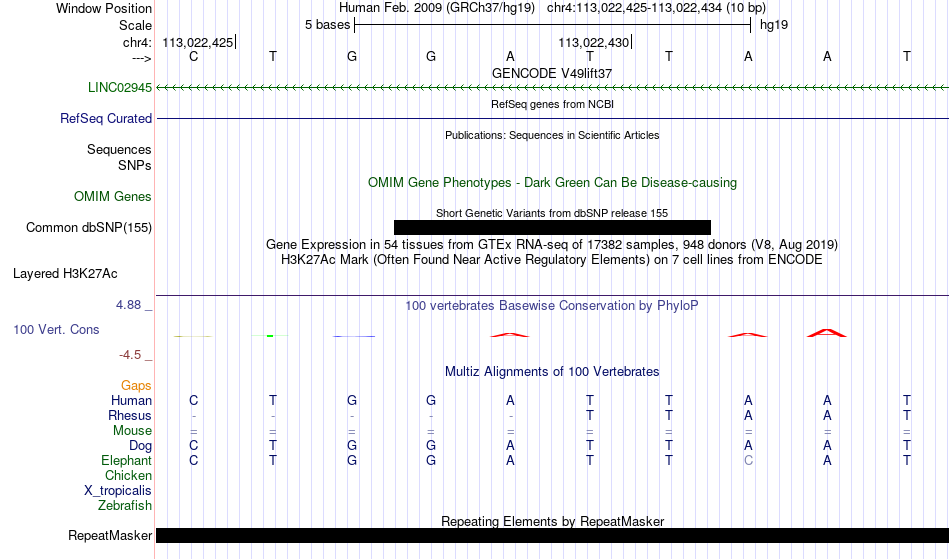This screenshot has height=559, width=950.
Task: Click the RefSeq genes from NCBI title
Action: tap(552, 104)
